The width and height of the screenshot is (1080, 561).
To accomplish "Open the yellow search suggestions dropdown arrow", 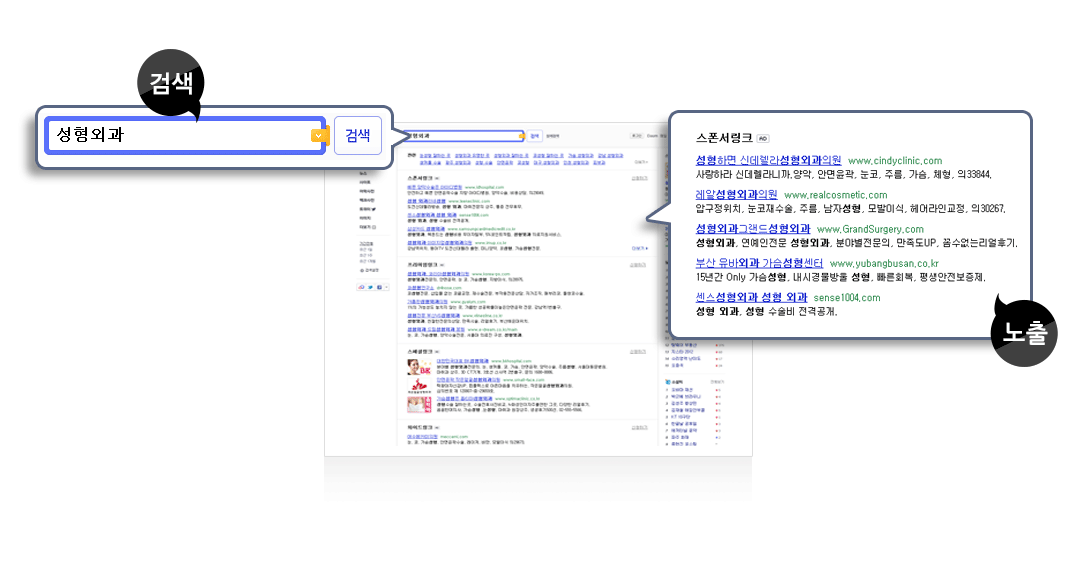I will (x=318, y=135).
